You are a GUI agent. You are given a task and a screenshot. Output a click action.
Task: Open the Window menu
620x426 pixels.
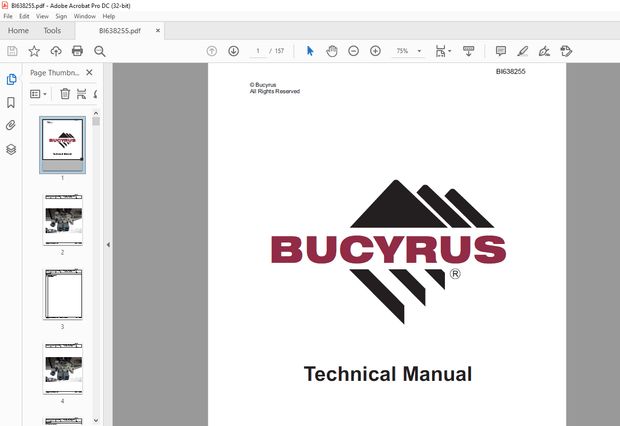click(85, 16)
